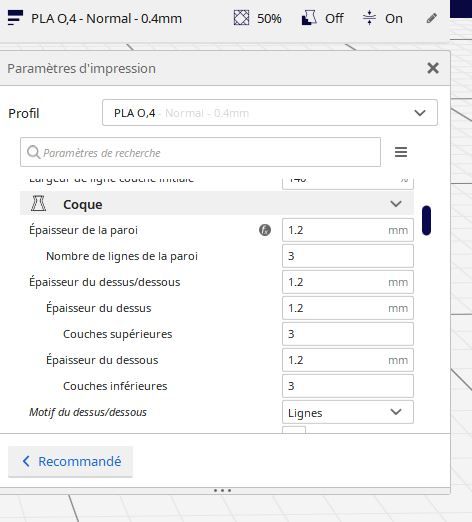Click the Couches supérieures value field
The image size is (472, 522).
(x=348, y=334)
